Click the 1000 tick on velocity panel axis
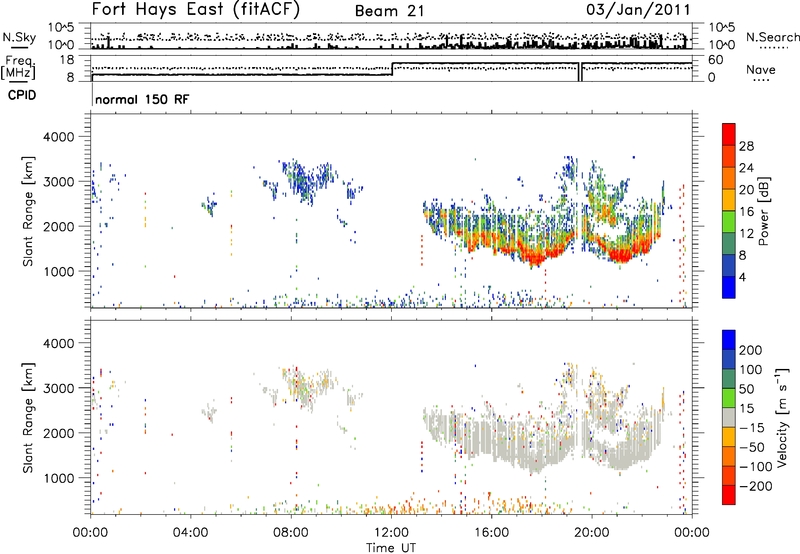800x554 pixels. click(58, 478)
